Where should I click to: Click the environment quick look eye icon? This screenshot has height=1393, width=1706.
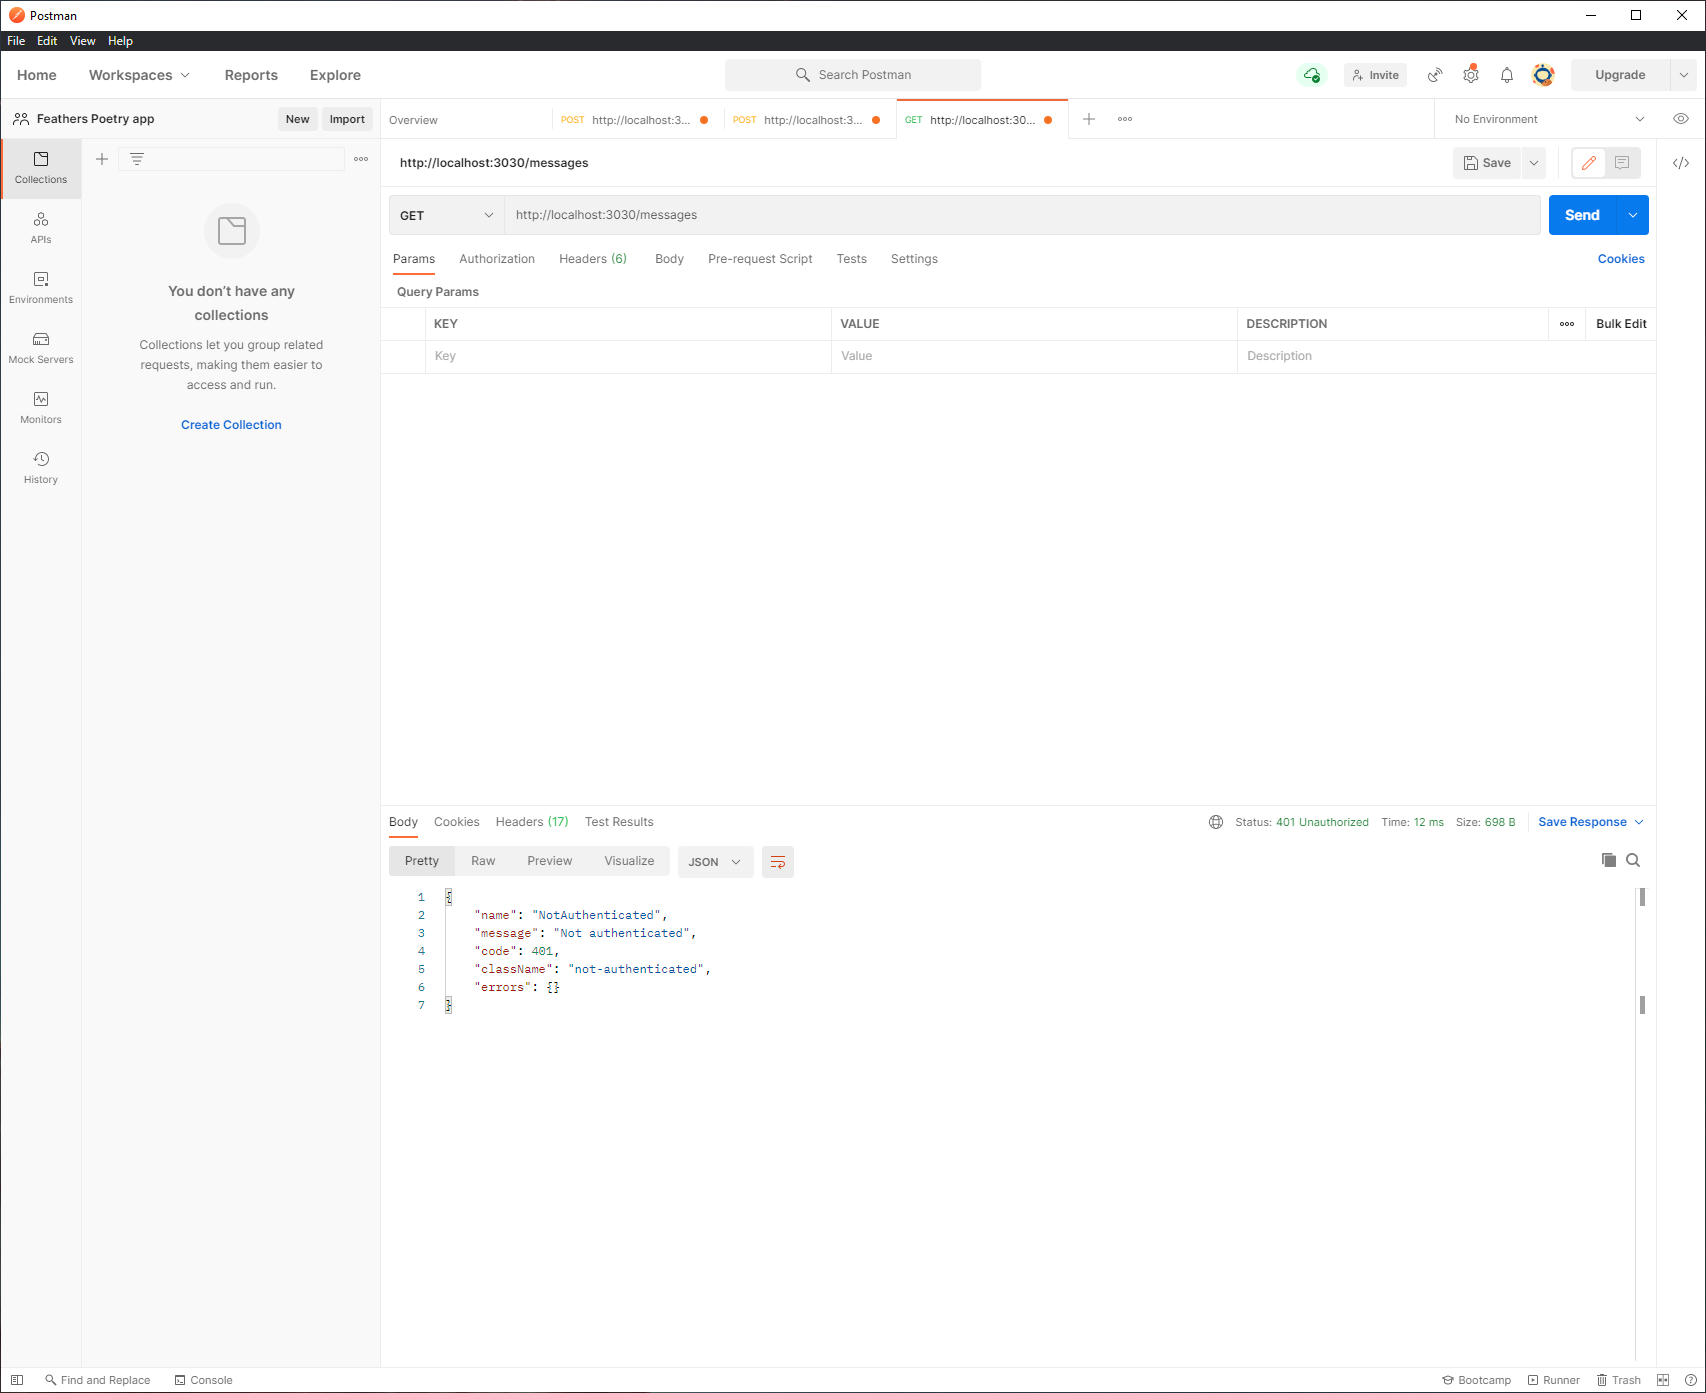pyautogui.click(x=1681, y=119)
